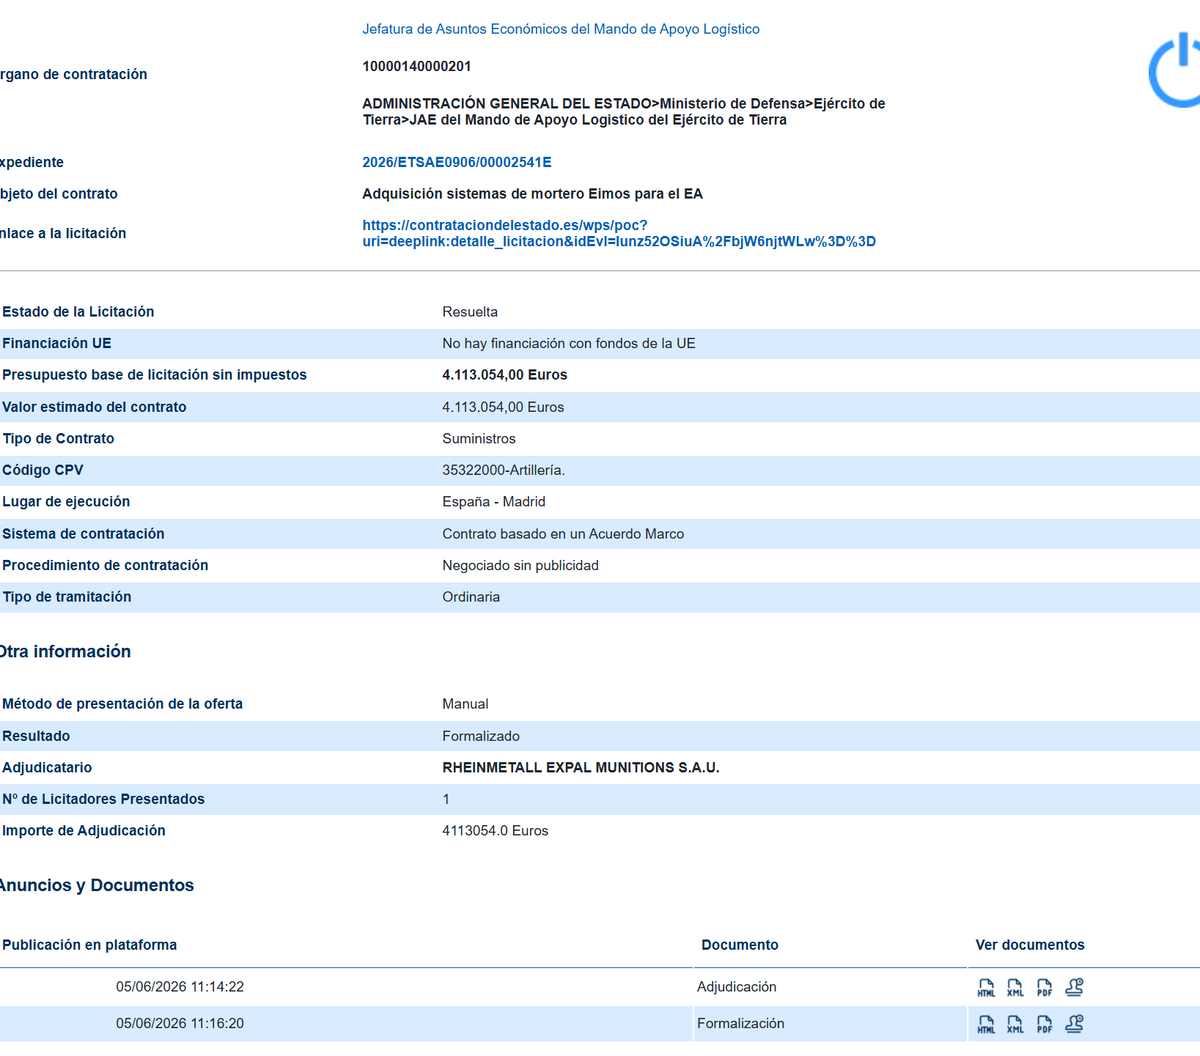The height and width of the screenshot is (1056, 1200).
Task: Click the 'Manual' offer method value
Action: point(465,704)
